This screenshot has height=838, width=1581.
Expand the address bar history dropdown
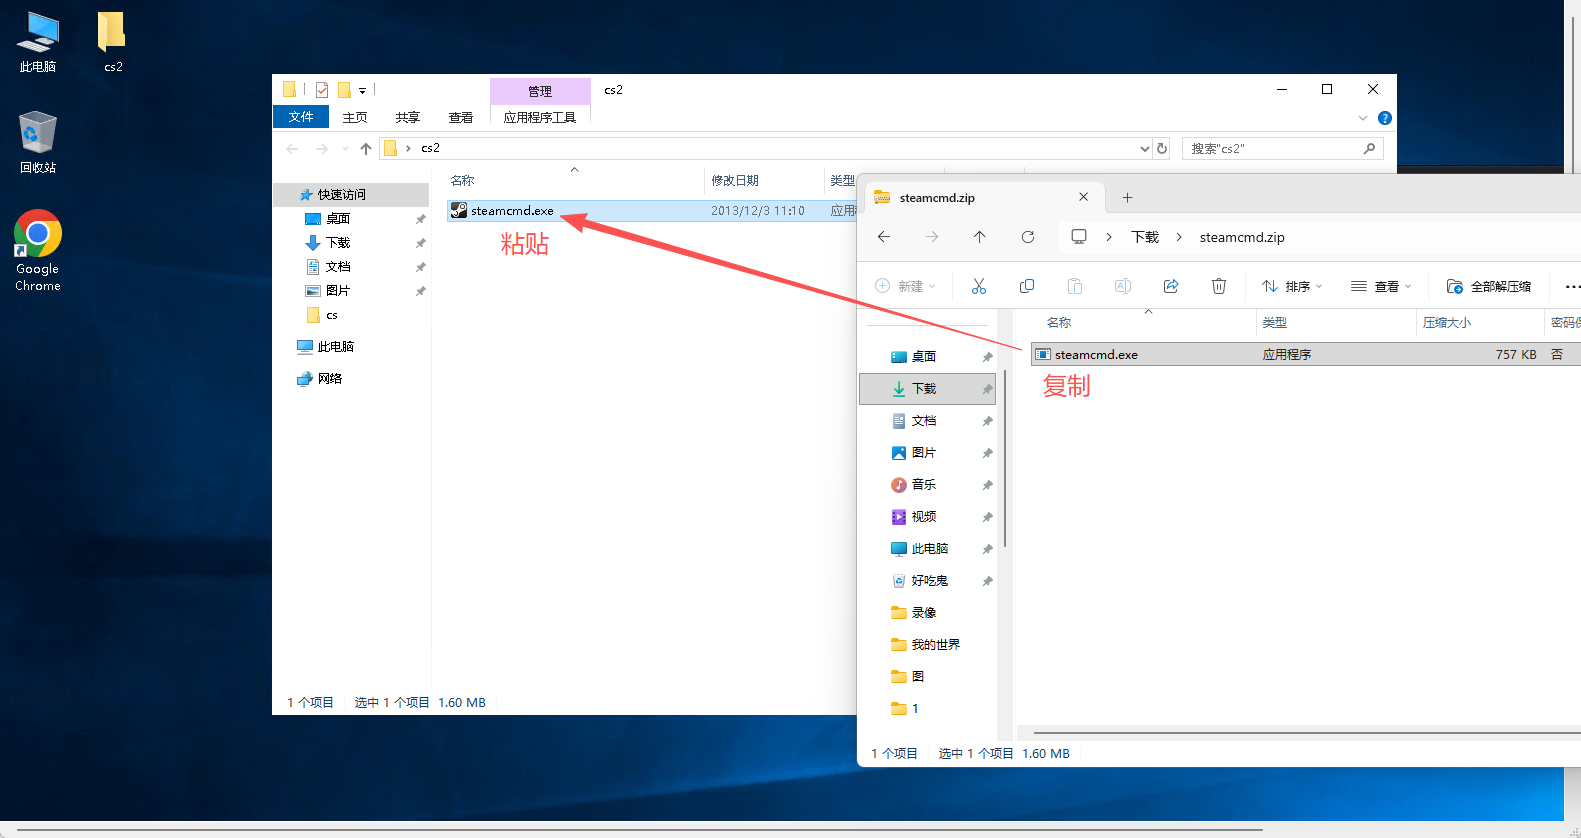[x=1144, y=149]
